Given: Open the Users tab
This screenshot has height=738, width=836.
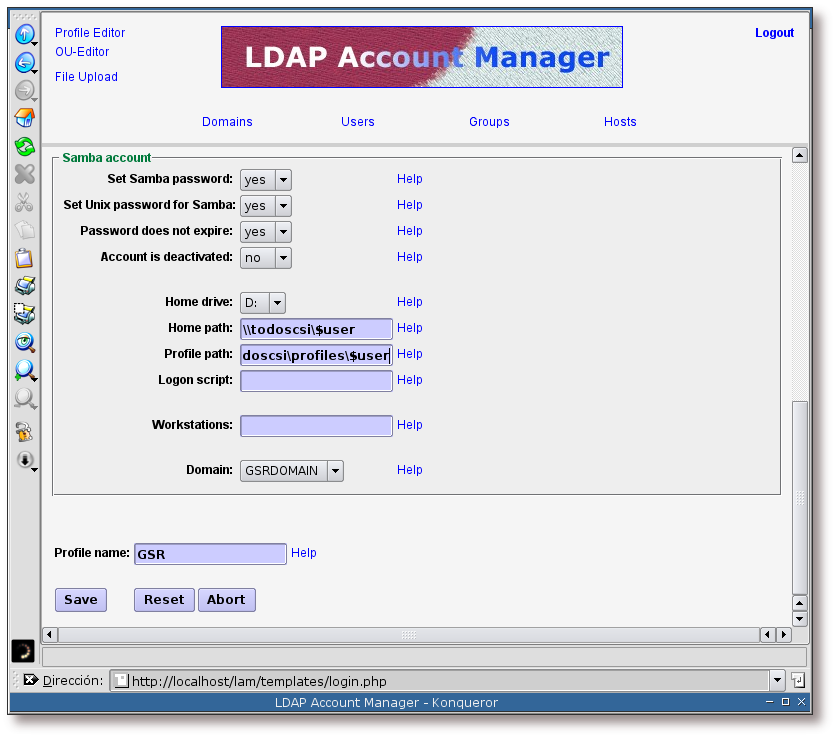Looking at the screenshot, I should point(357,122).
